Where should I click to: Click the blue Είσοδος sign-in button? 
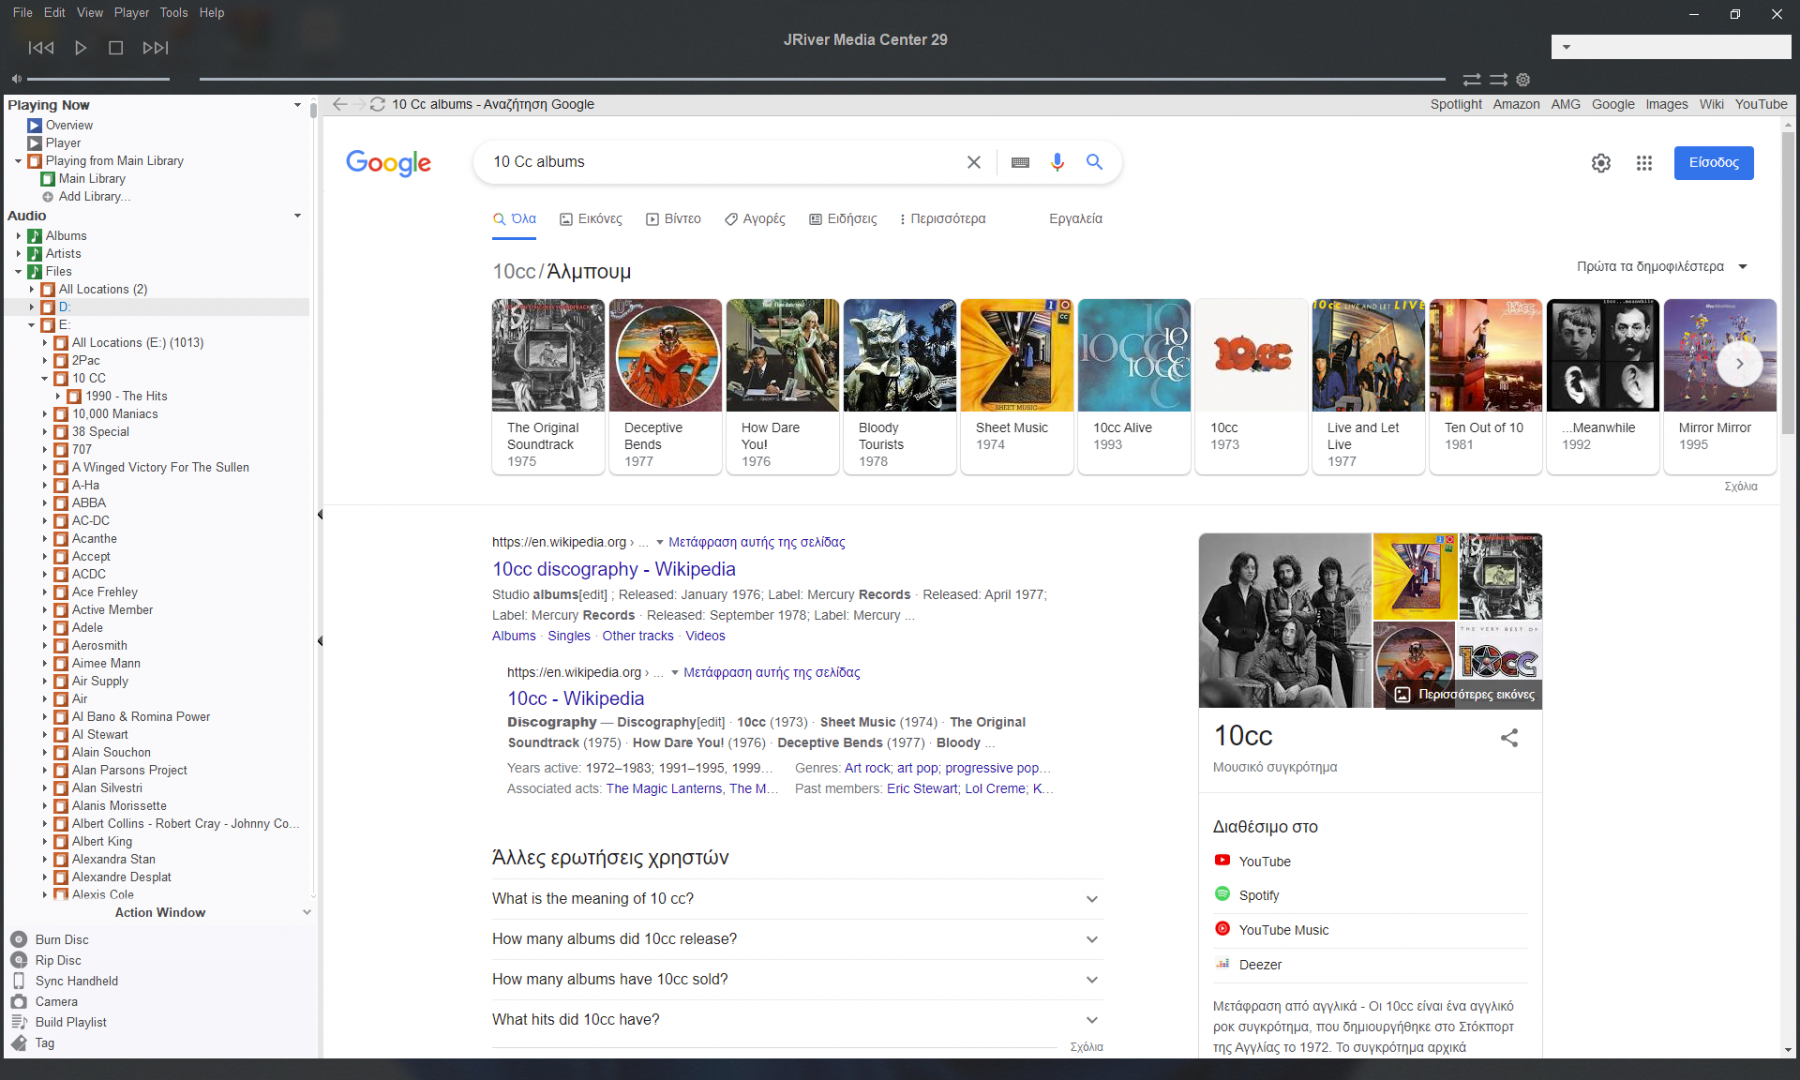point(1713,163)
